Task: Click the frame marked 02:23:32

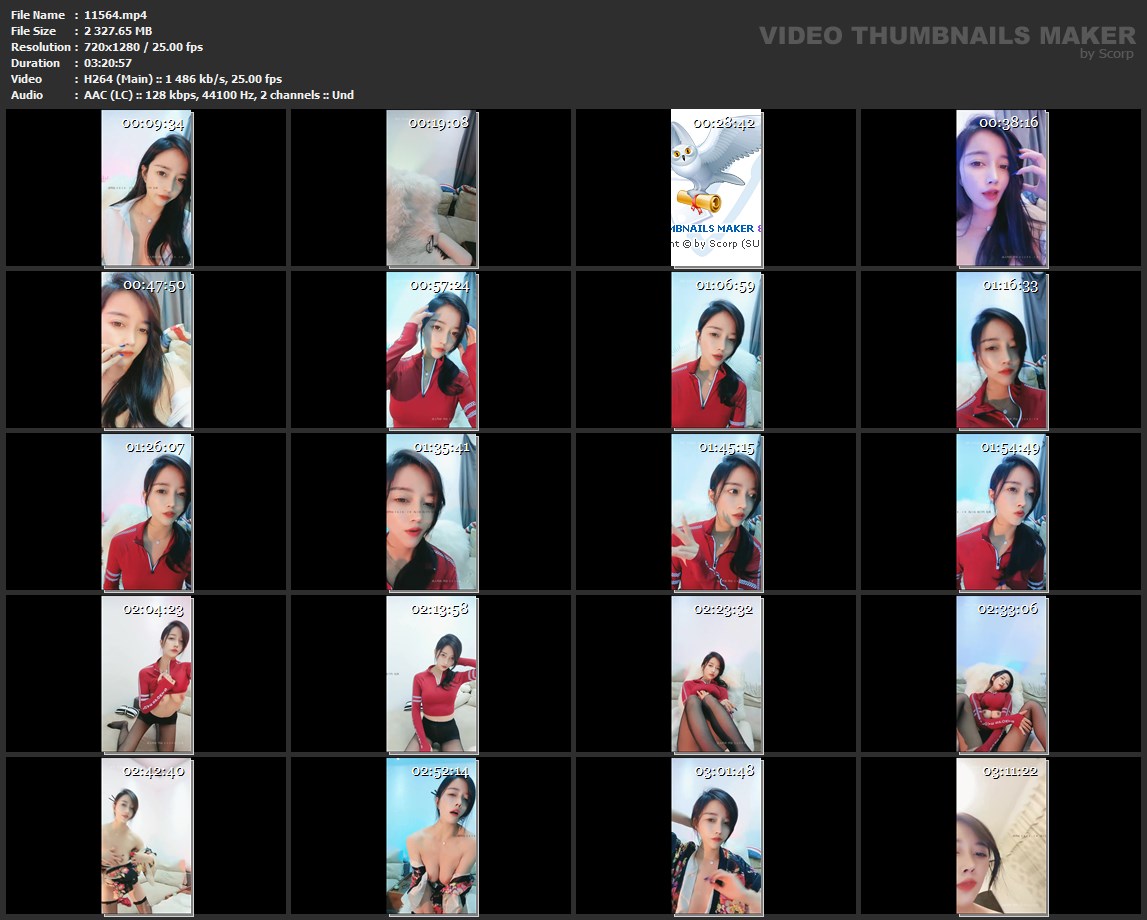Action: [716, 674]
